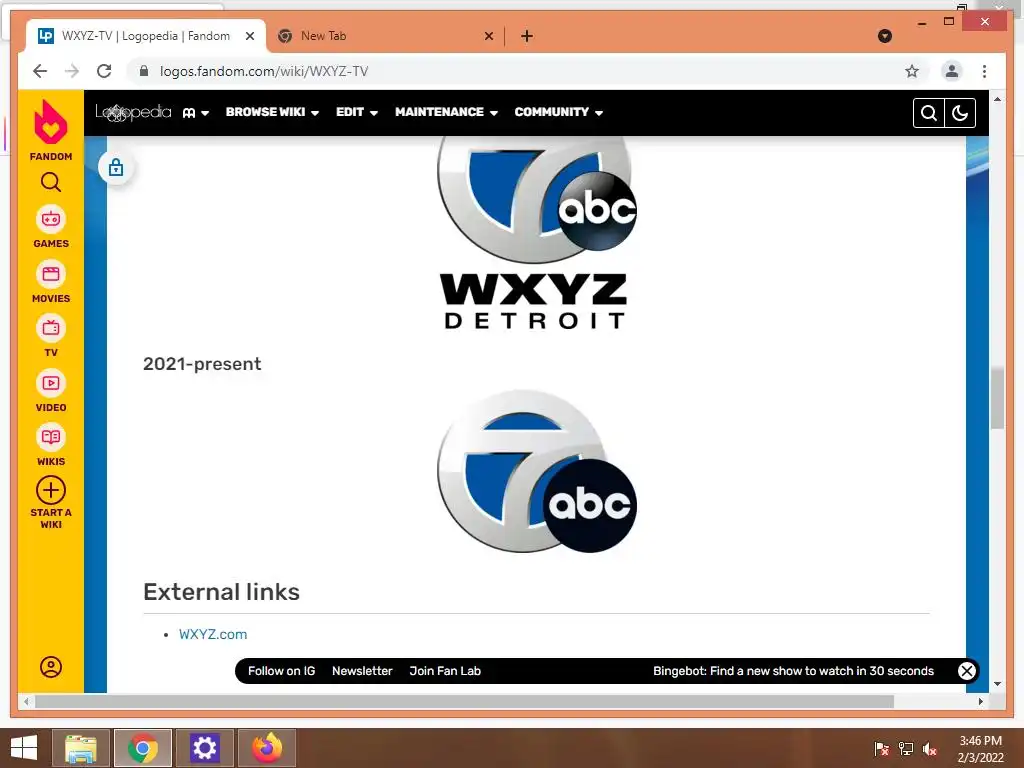The width and height of the screenshot is (1024, 768).
Task: Open the Chrome three-dot menu
Action: click(984, 71)
